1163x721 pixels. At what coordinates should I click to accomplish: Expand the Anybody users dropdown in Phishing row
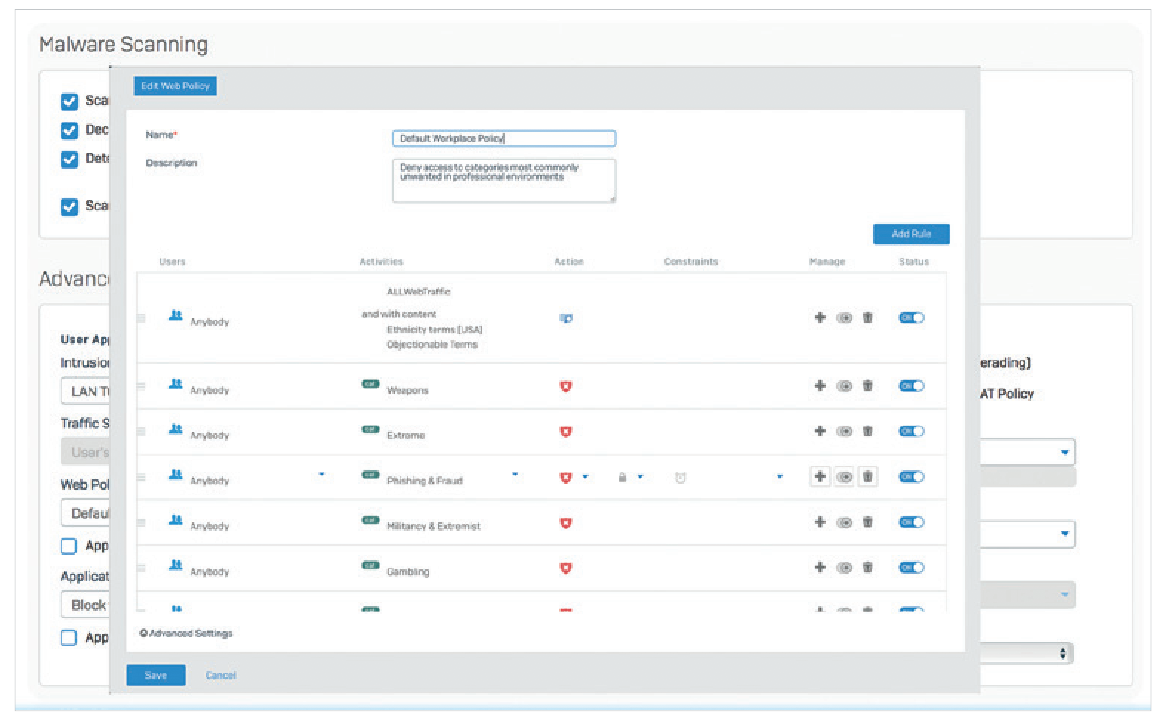(321, 474)
